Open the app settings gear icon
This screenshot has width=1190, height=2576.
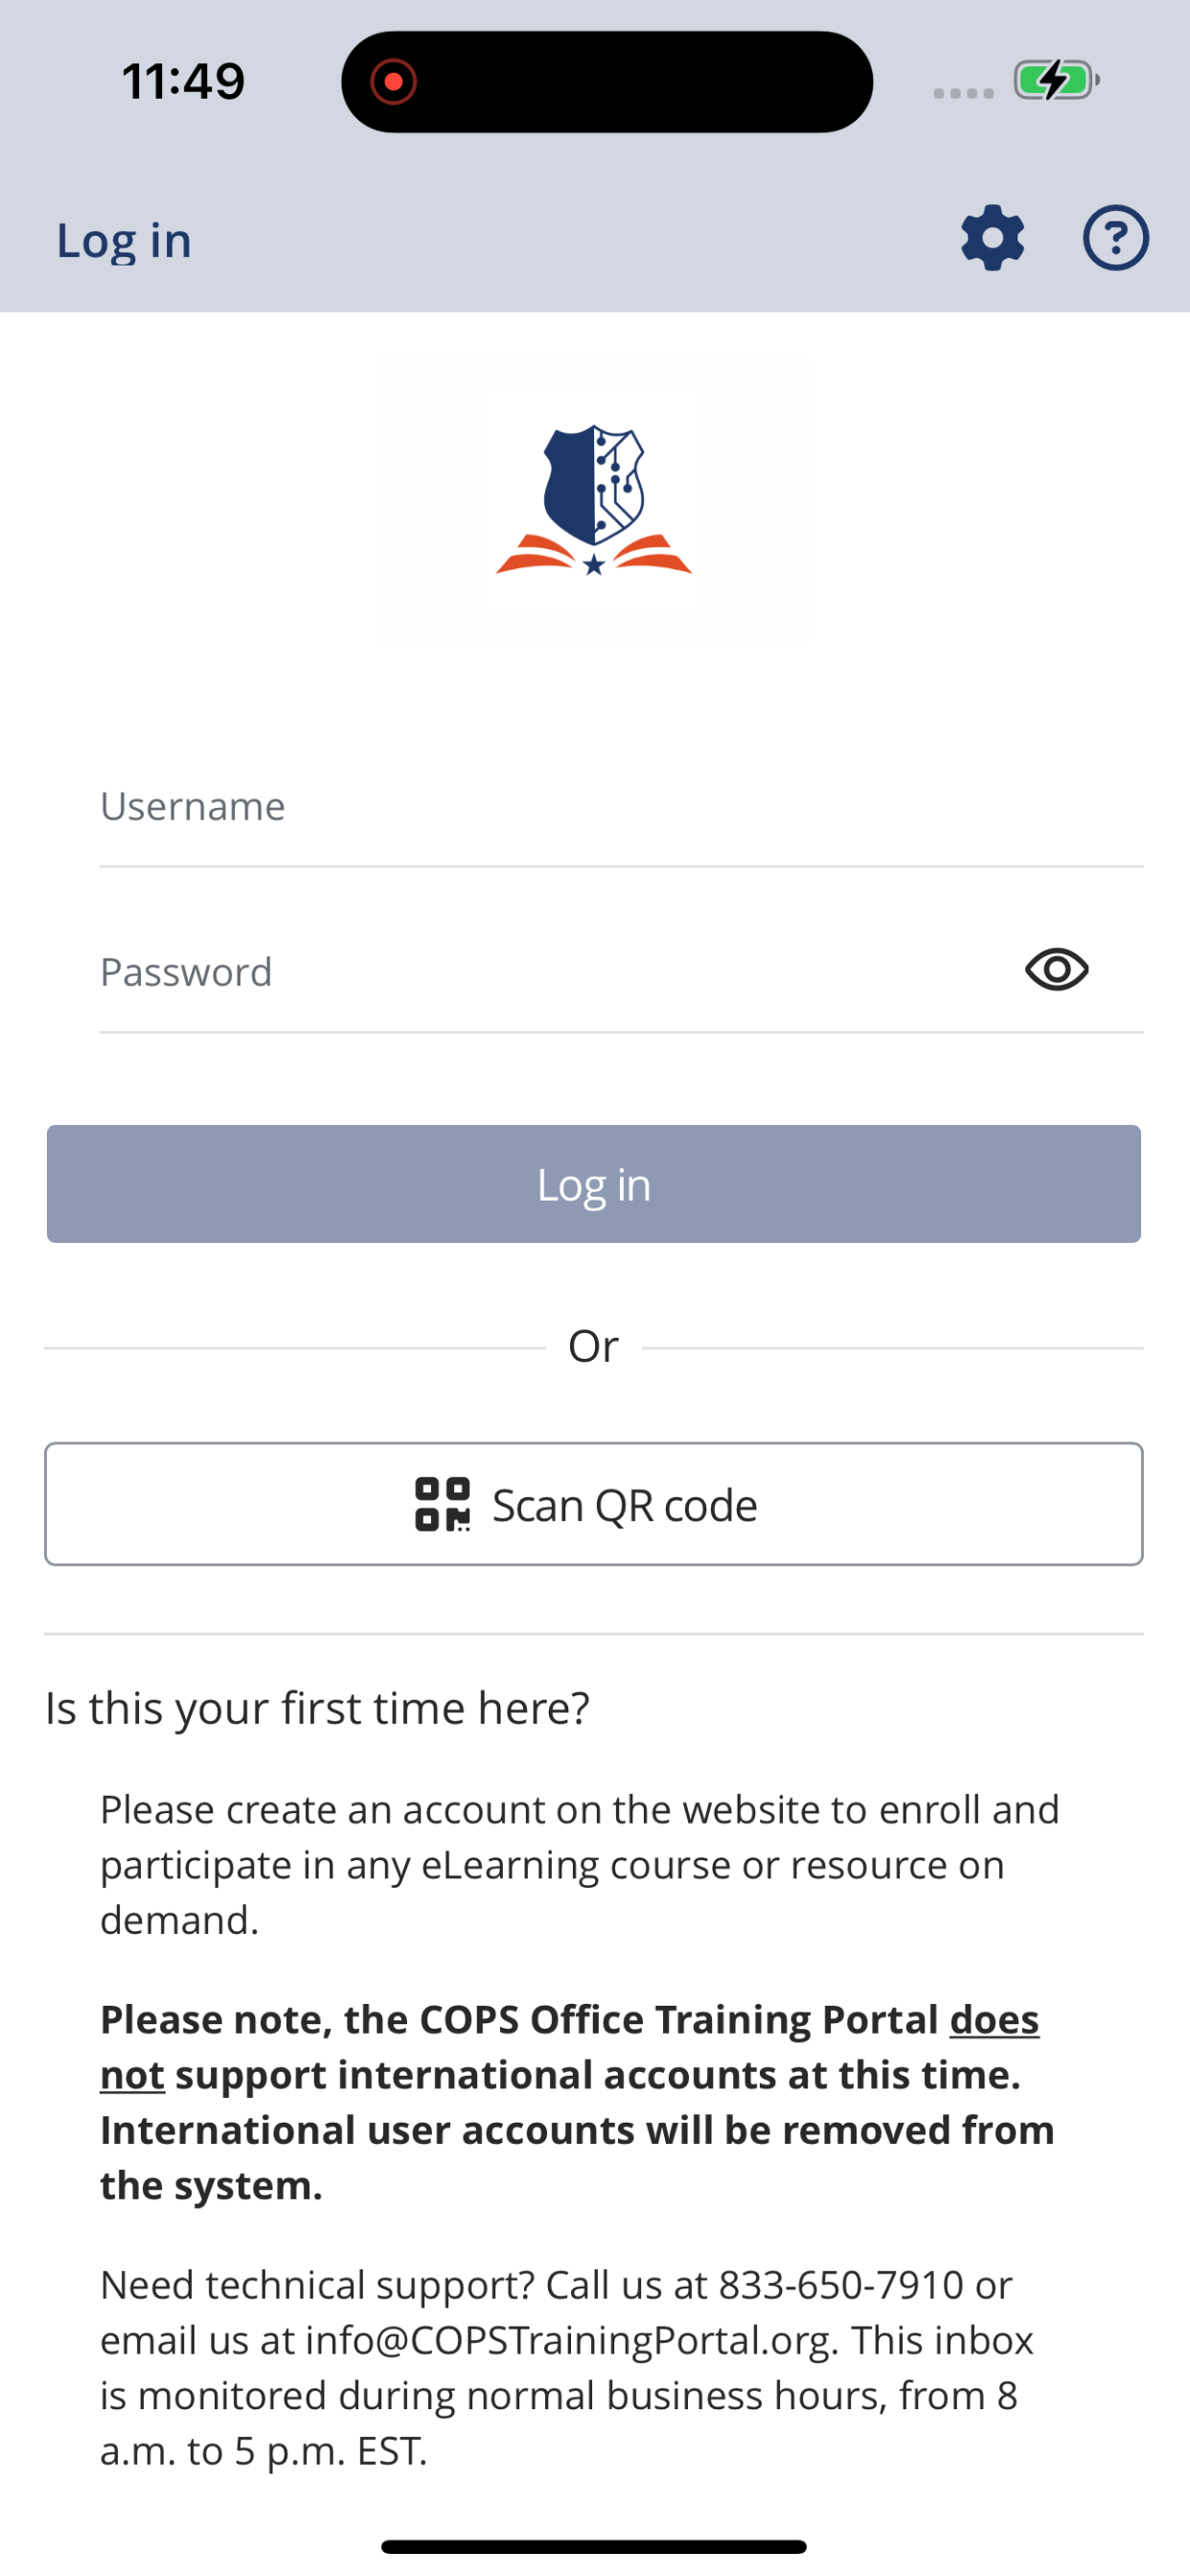(992, 238)
